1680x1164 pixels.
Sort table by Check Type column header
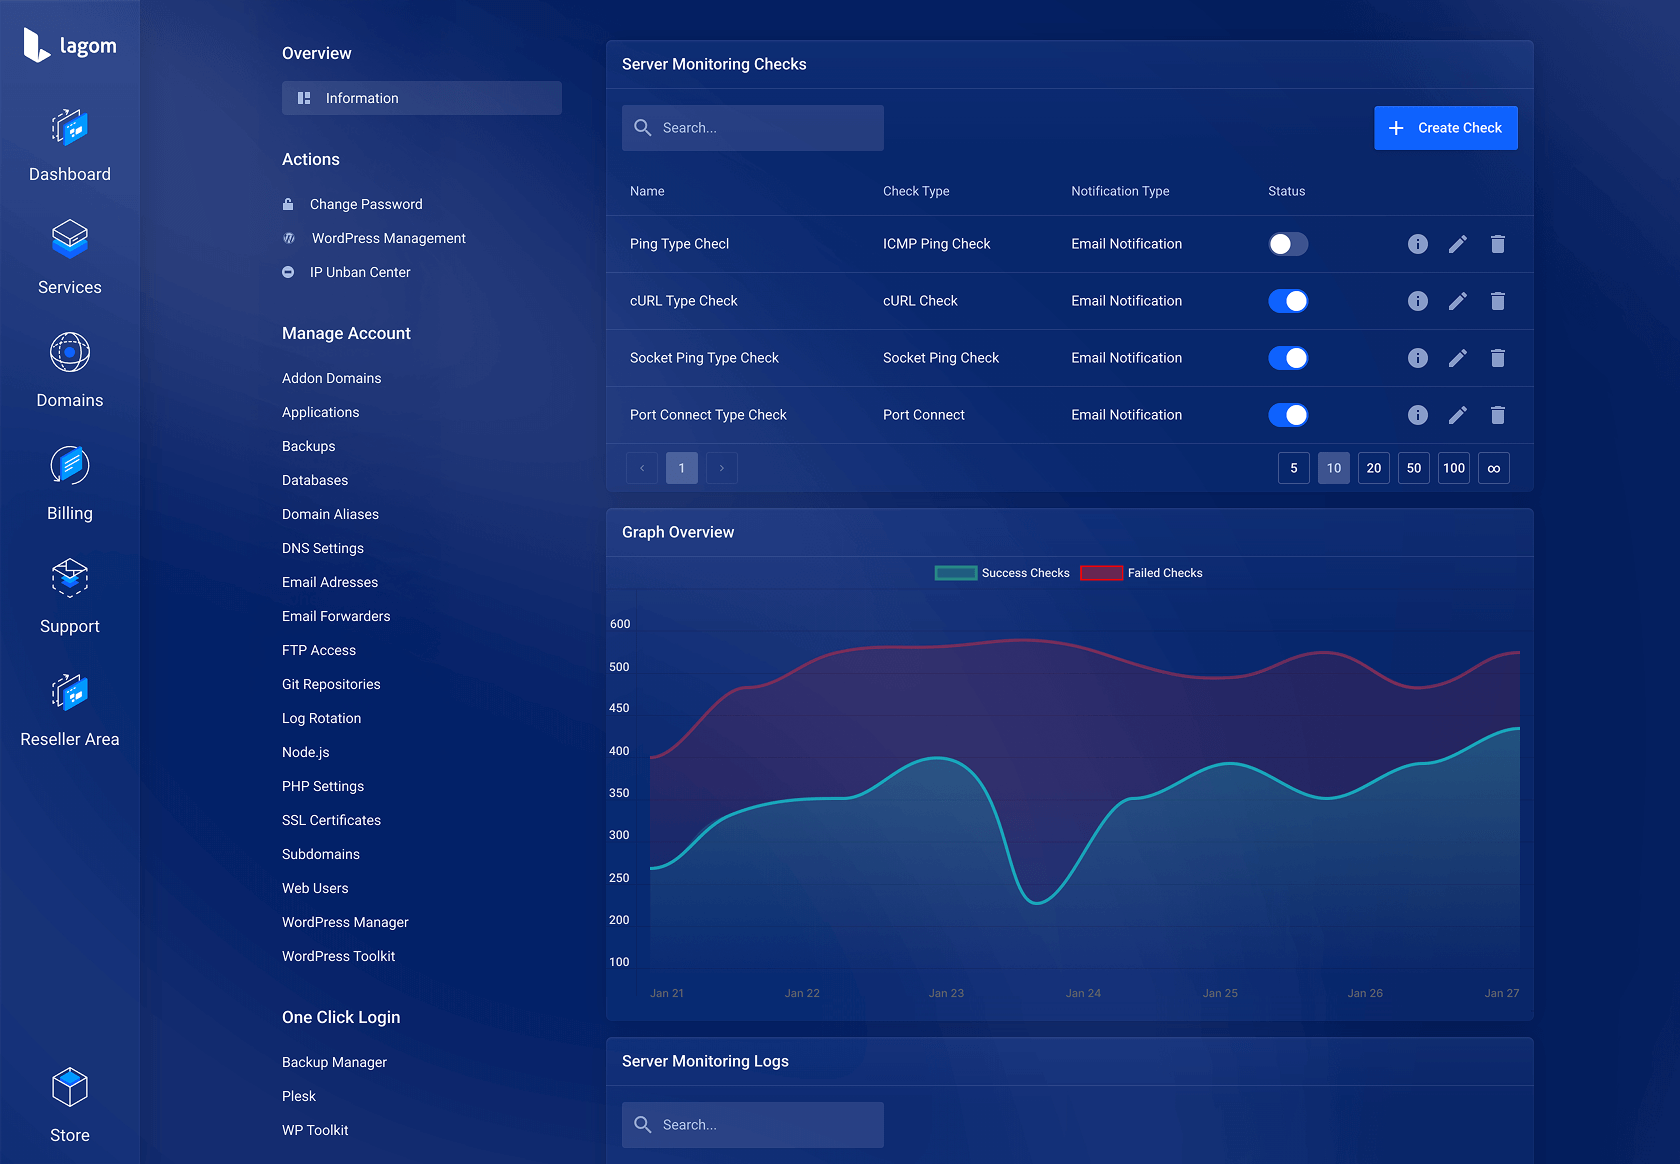click(x=916, y=191)
